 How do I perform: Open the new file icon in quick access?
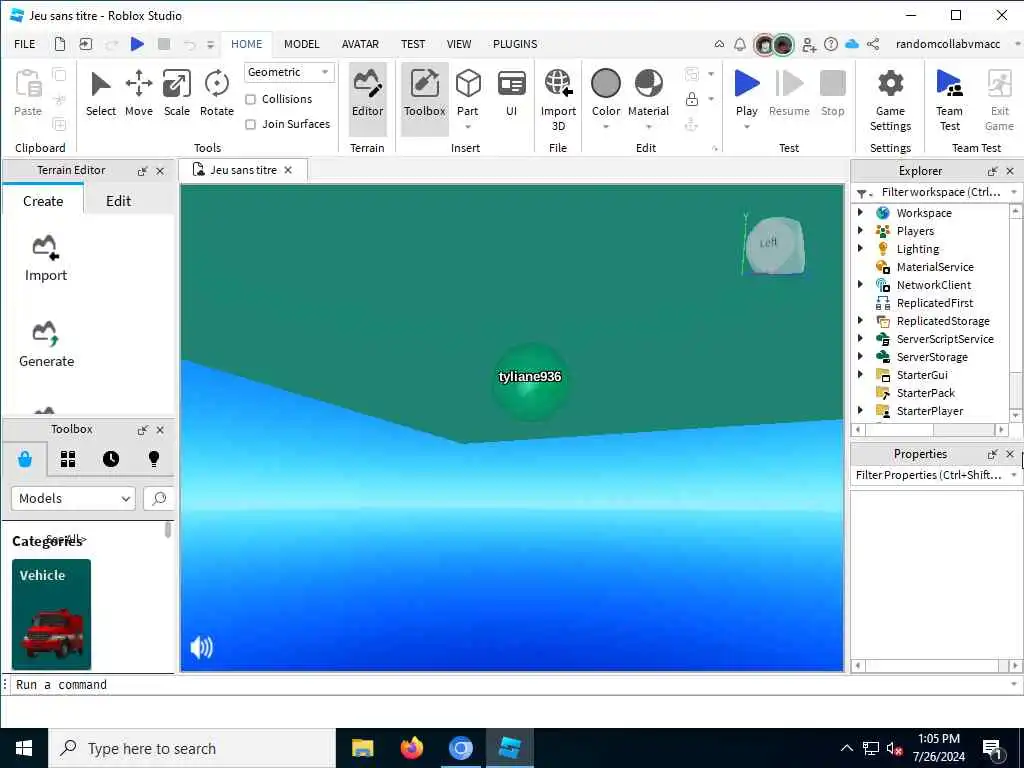pos(59,44)
